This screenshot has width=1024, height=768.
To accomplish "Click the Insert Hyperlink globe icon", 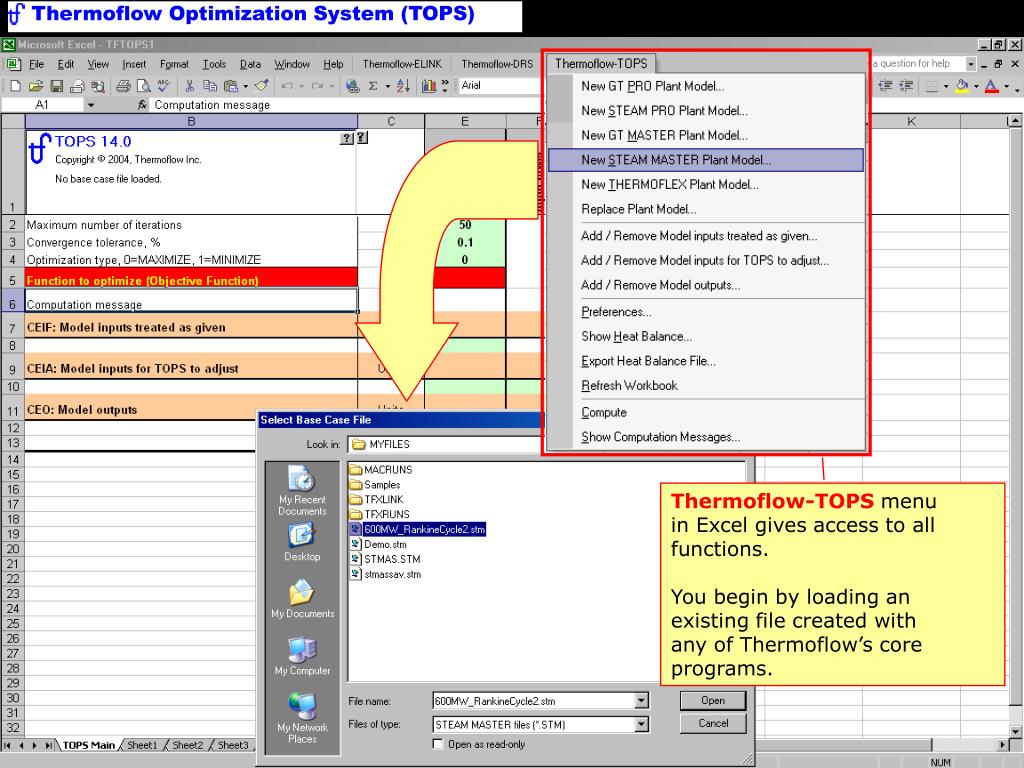I will coord(353,86).
